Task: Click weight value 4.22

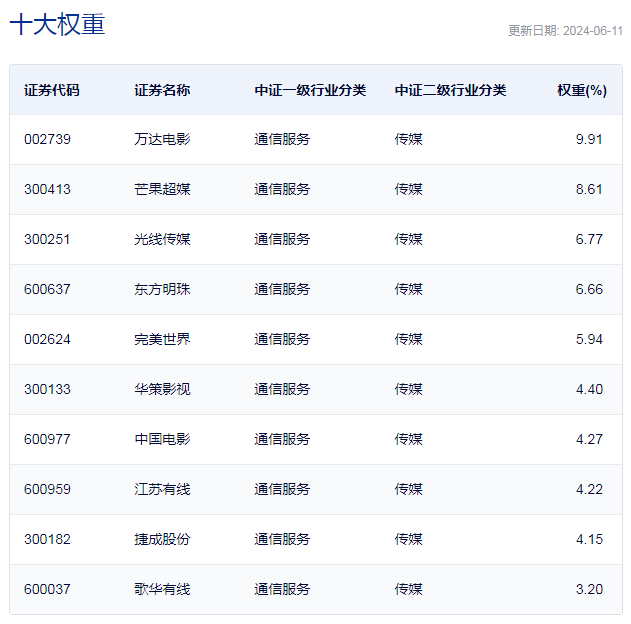Action: 589,489
